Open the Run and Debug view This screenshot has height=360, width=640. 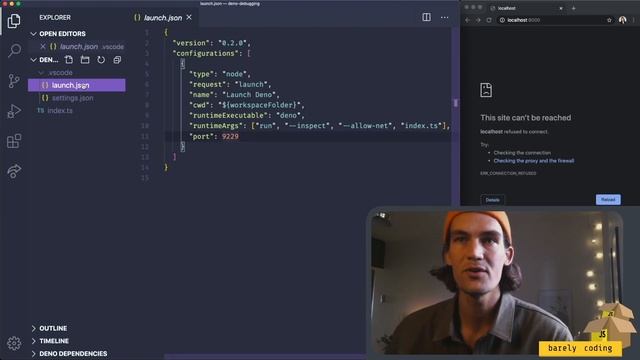pyautogui.click(x=14, y=111)
